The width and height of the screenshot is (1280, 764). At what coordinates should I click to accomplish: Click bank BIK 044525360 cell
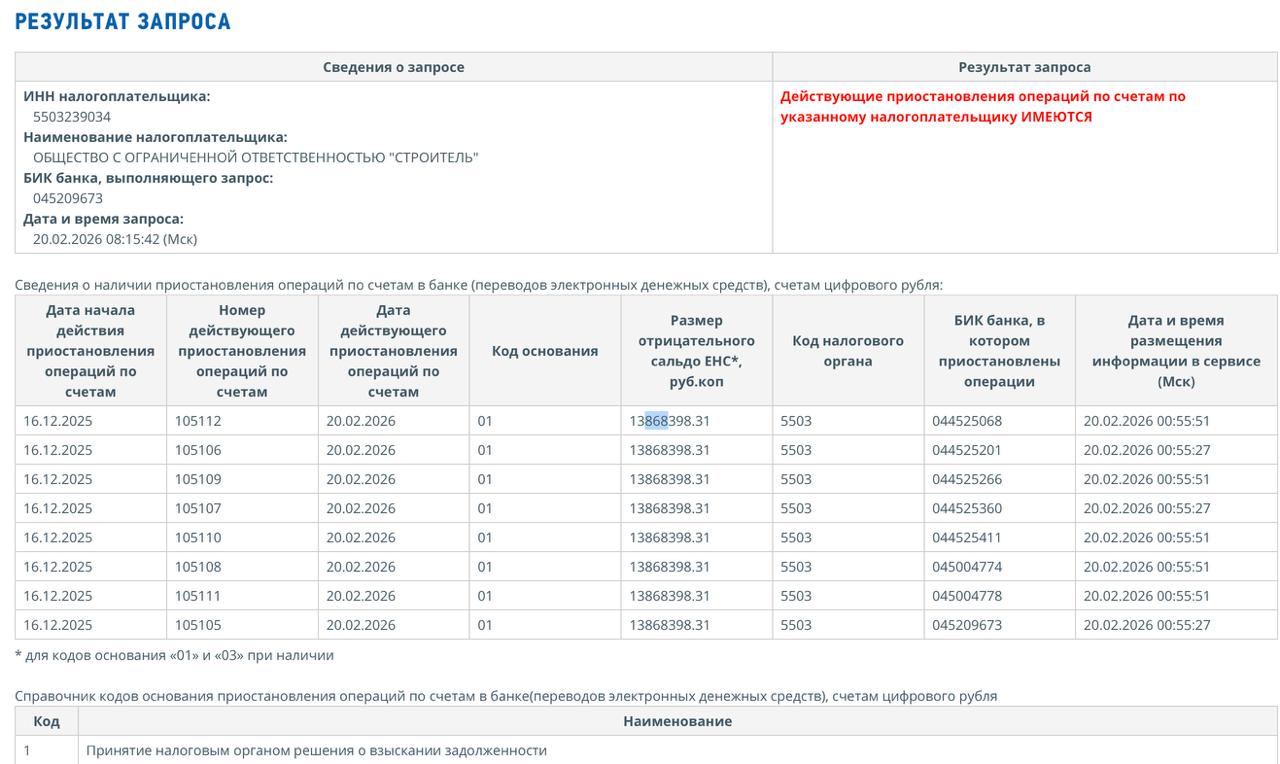pos(966,508)
